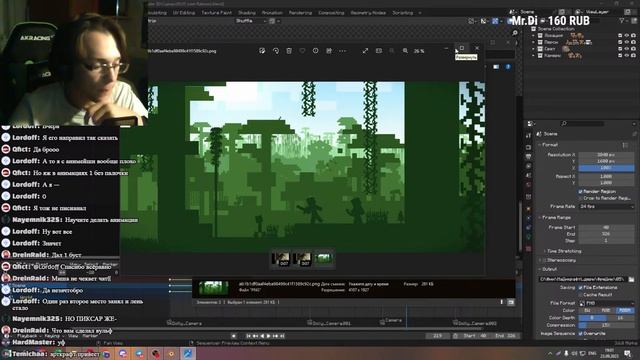Toggle Crop to Render Region checkbox
Image resolution: width=640 pixels, height=360 pixels.
[580, 198]
